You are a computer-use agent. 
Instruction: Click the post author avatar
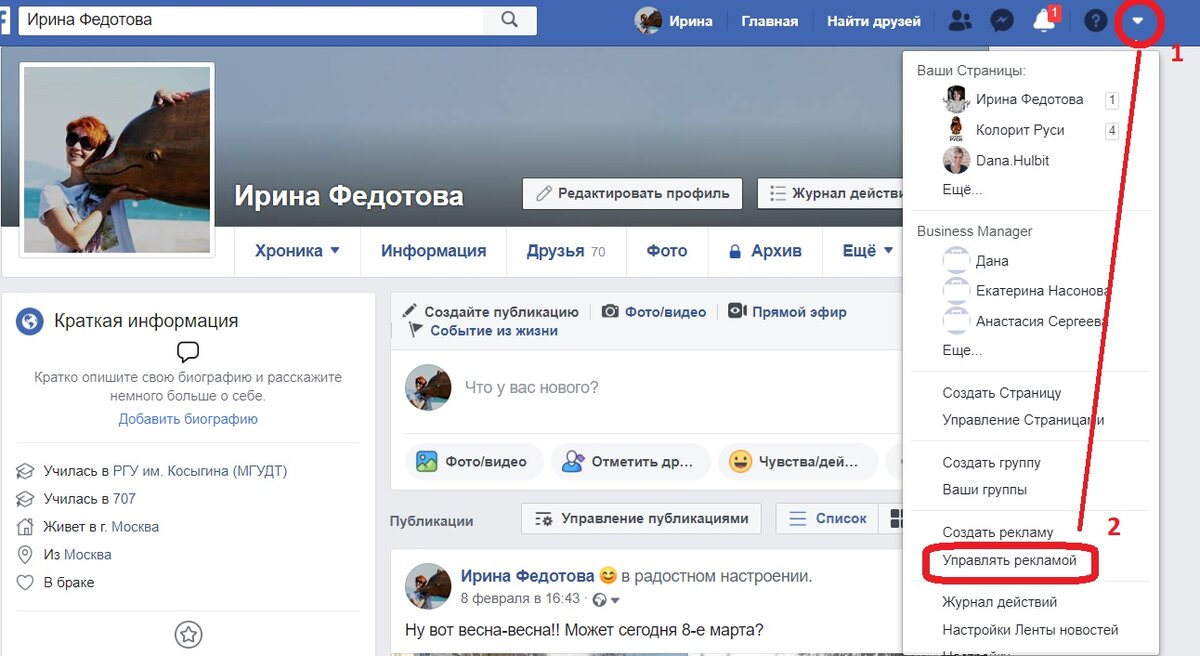pyautogui.click(x=428, y=585)
